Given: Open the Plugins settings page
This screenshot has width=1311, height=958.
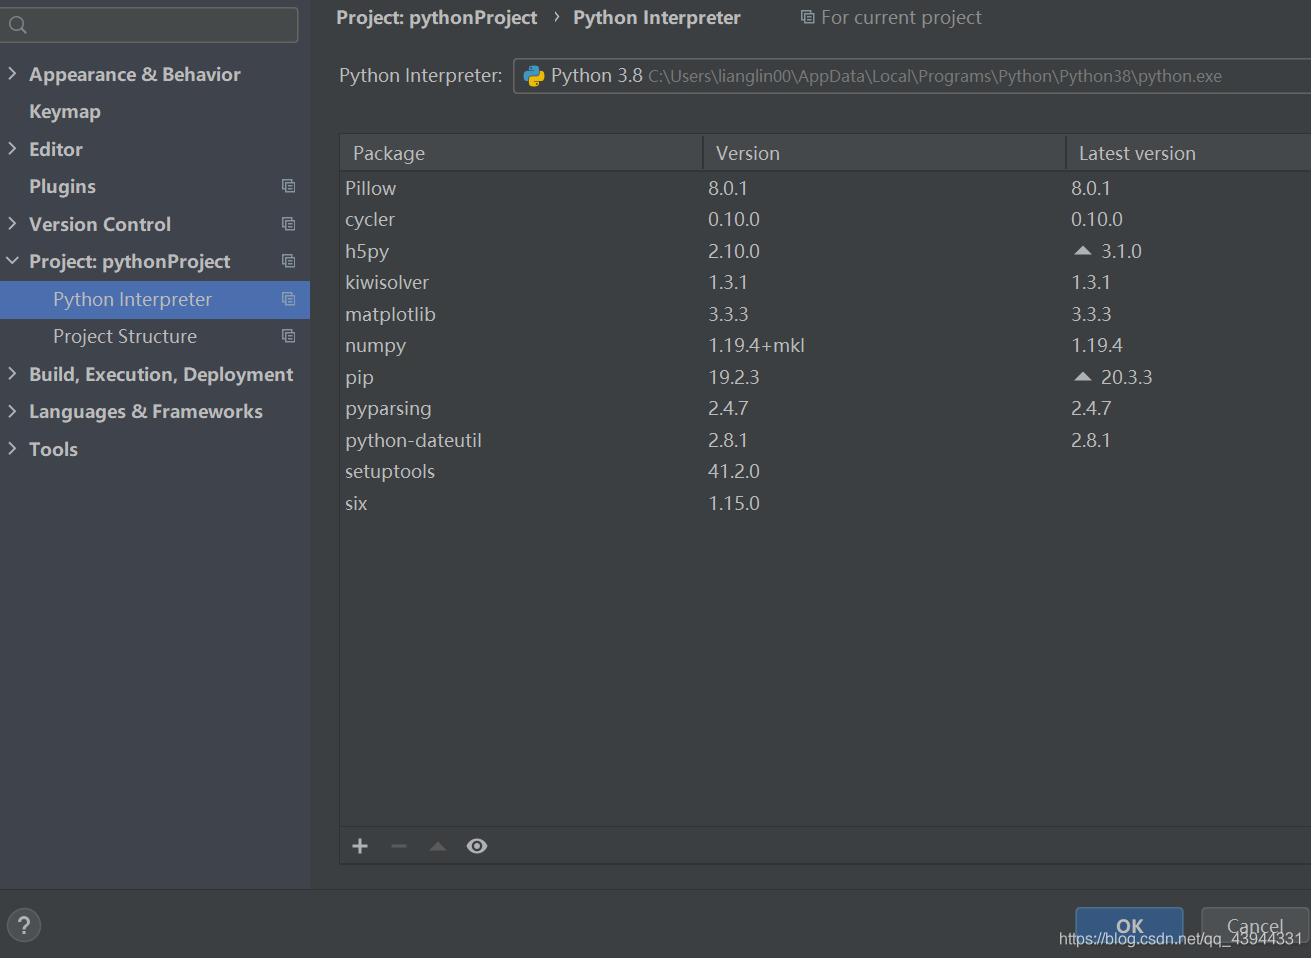Looking at the screenshot, I should [x=62, y=187].
